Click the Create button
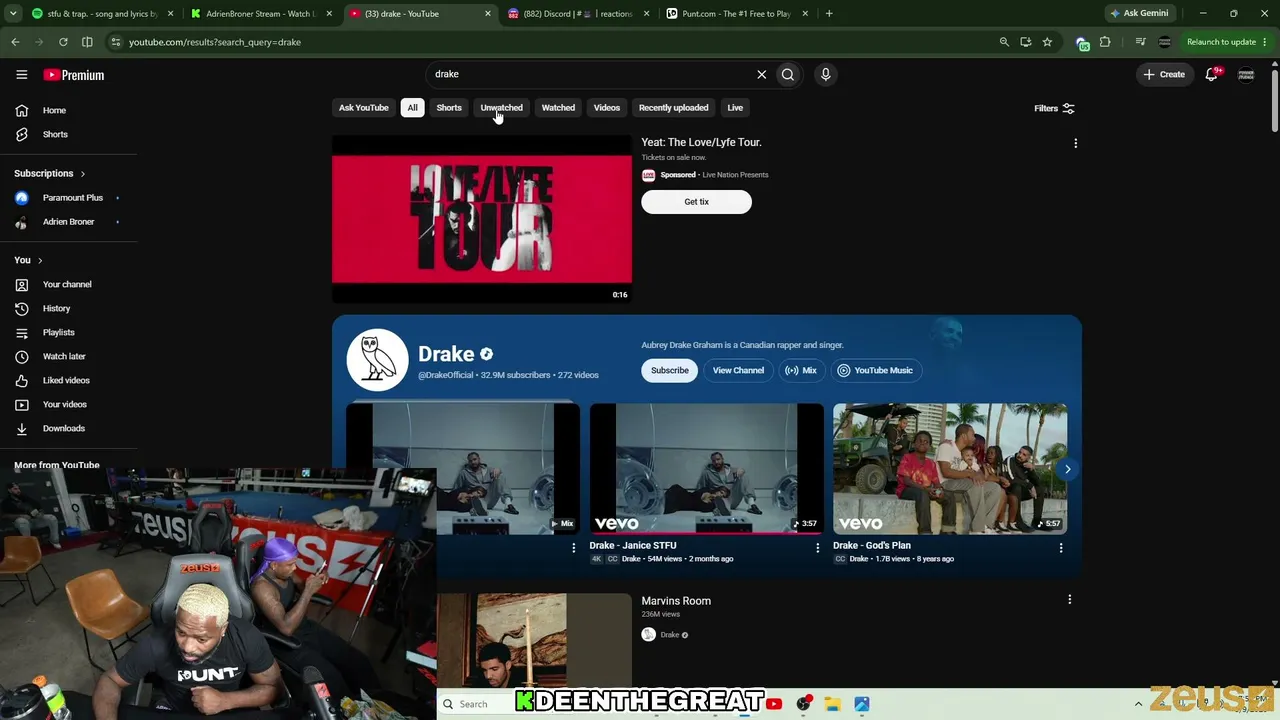 click(x=1164, y=74)
